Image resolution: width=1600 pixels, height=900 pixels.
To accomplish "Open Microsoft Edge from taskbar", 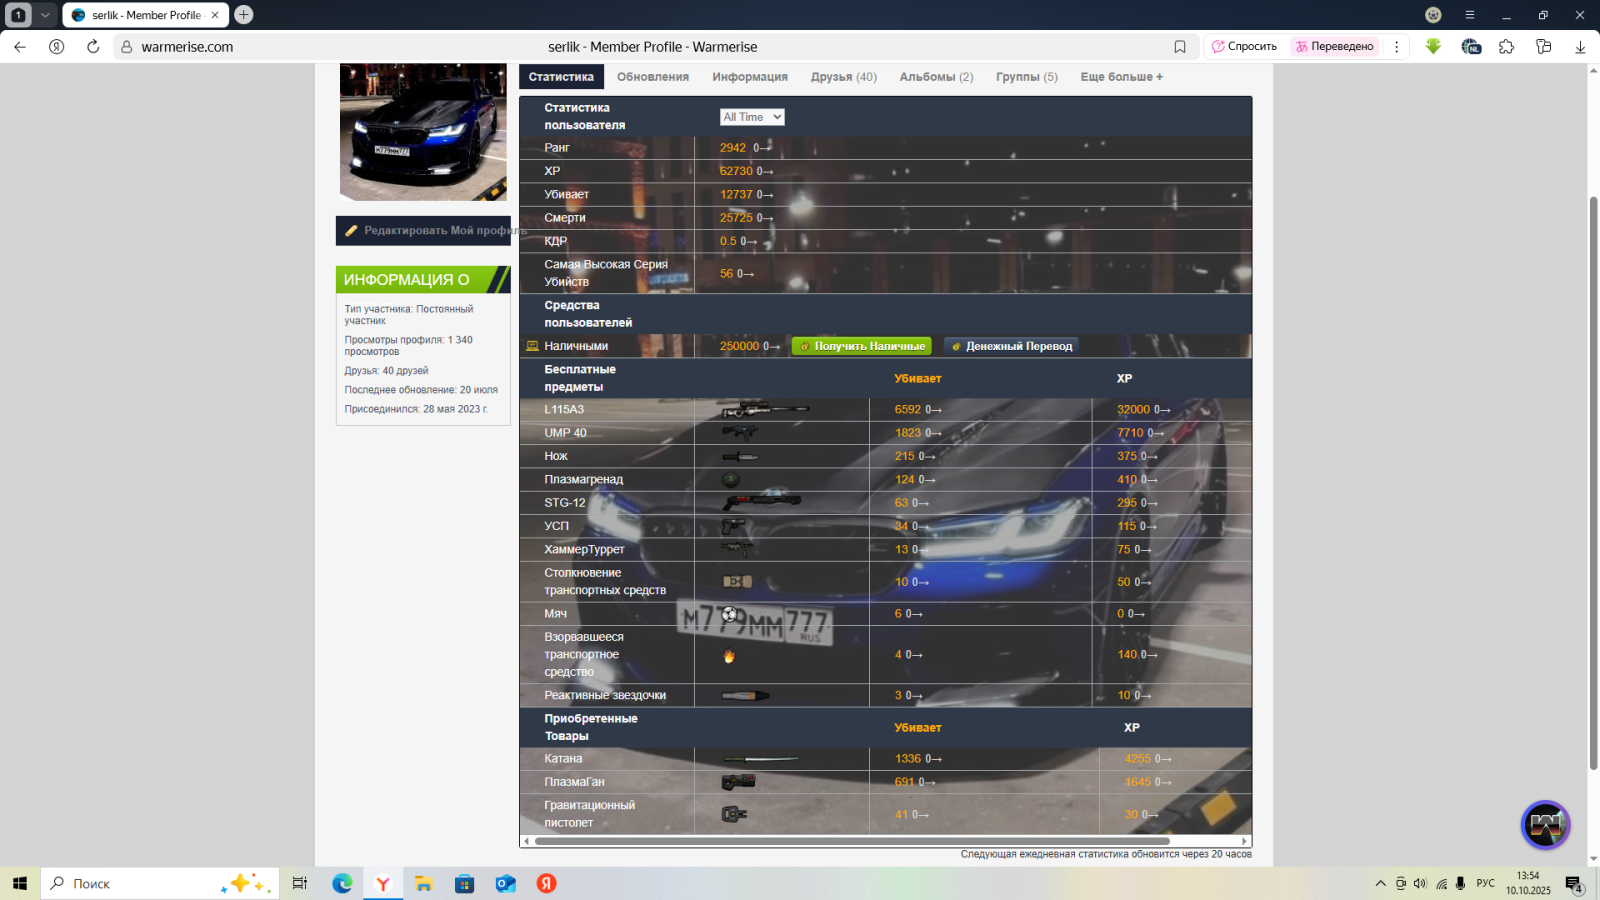I will coord(342,883).
